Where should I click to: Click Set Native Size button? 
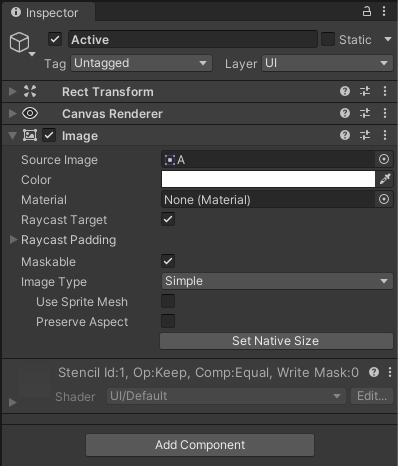(276, 341)
